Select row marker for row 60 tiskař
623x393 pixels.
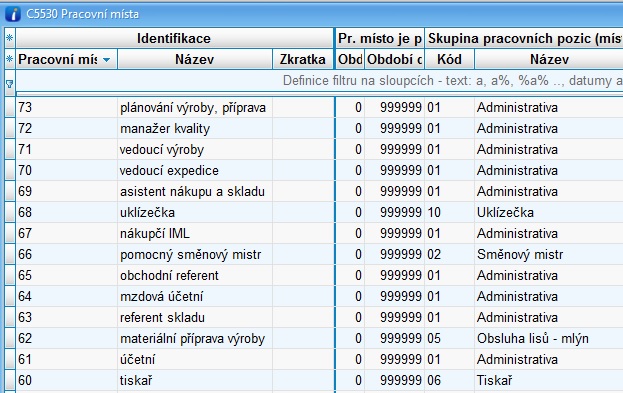point(10,380)
